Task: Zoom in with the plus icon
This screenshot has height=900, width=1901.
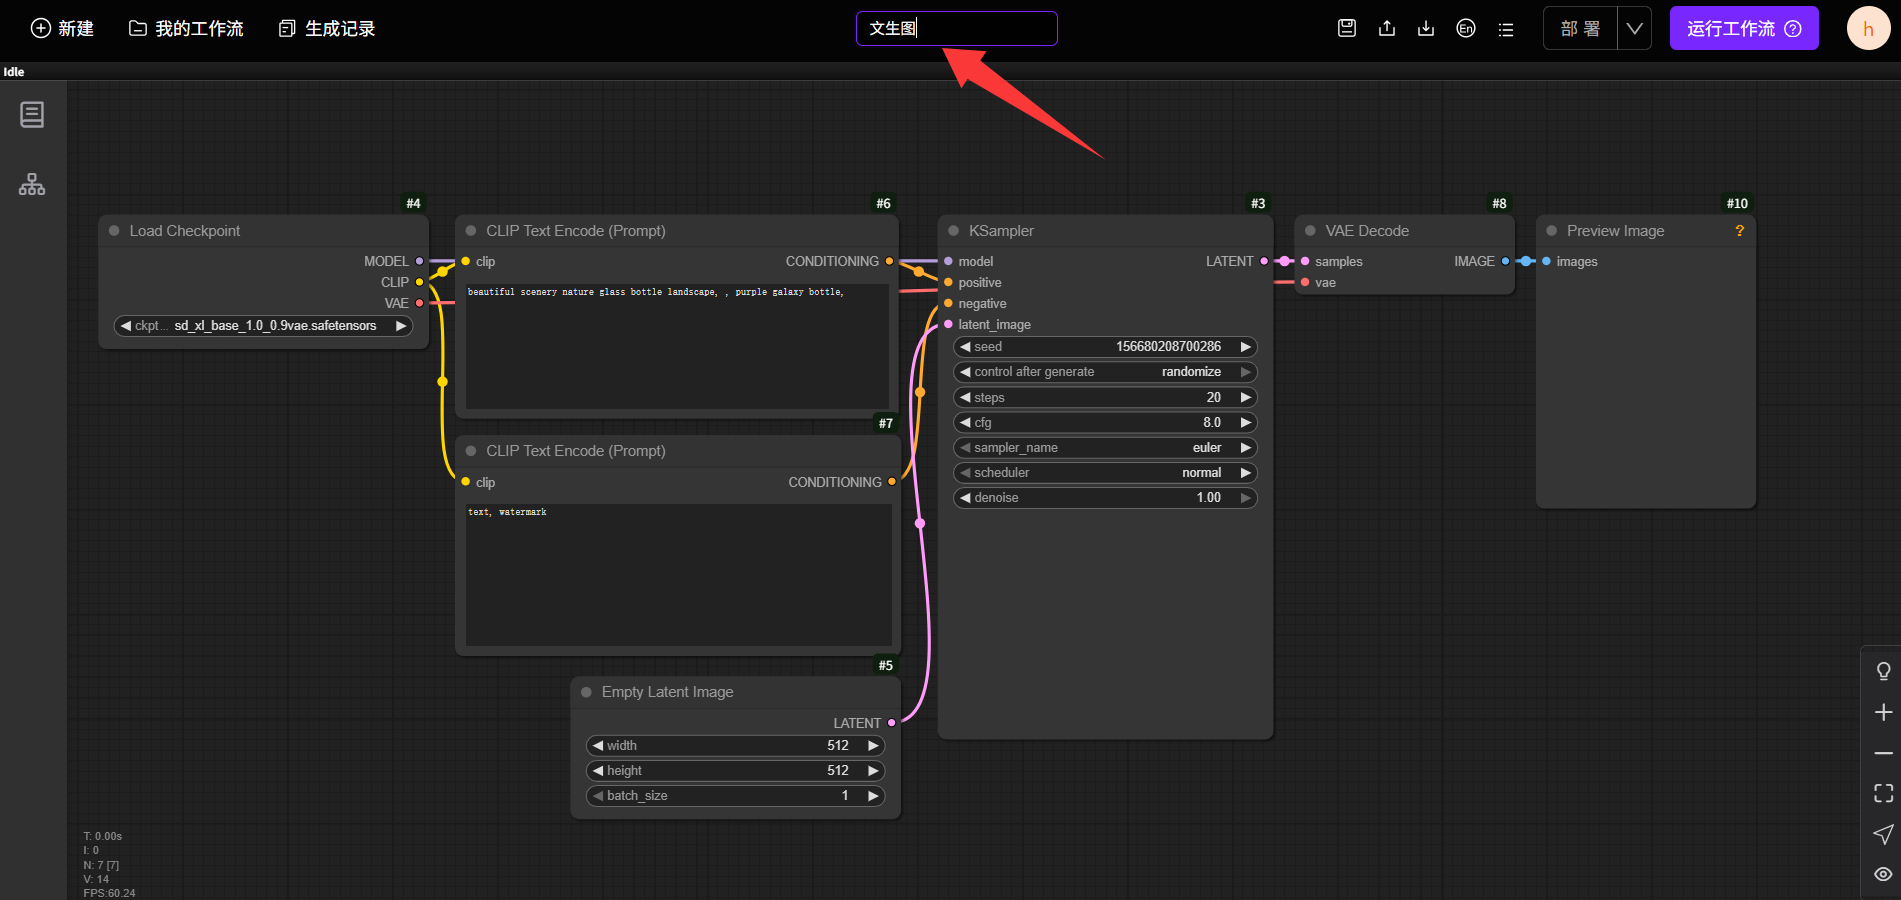Action: pyautogui.click(x=1883, y=712)
